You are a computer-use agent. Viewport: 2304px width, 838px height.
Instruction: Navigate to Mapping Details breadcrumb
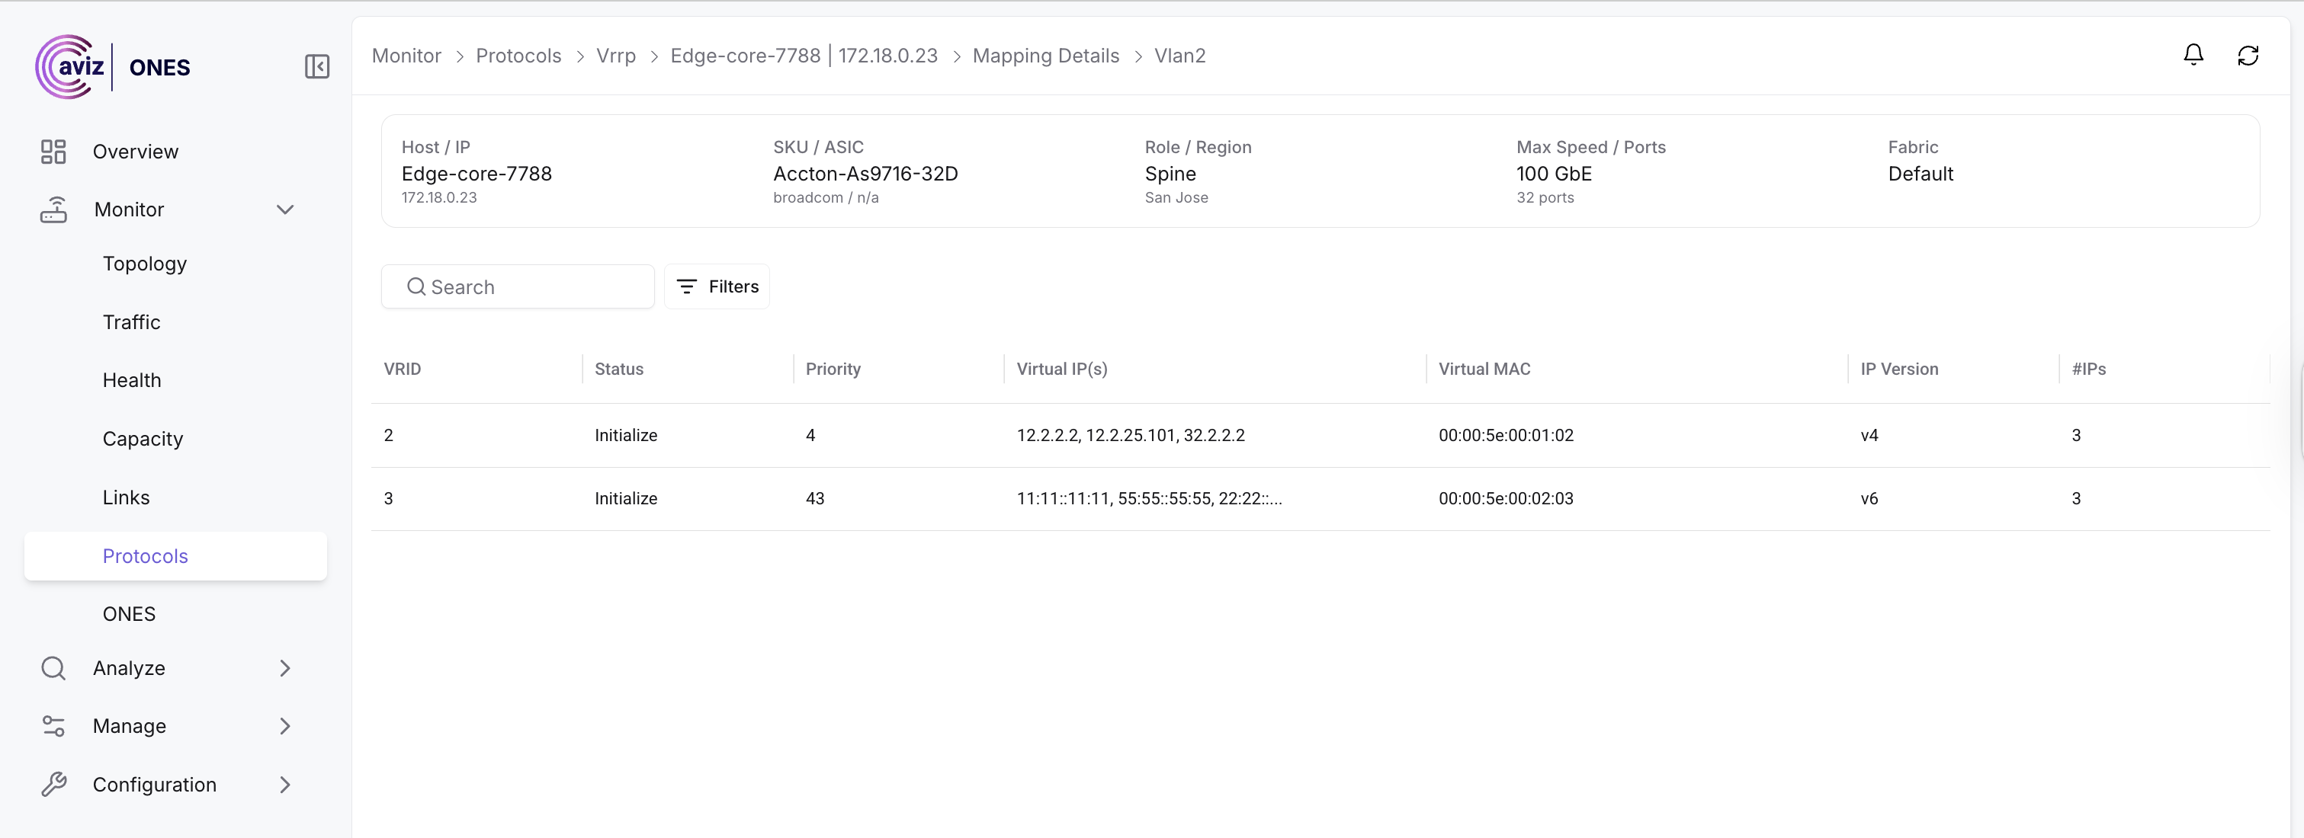point(1045,56)
